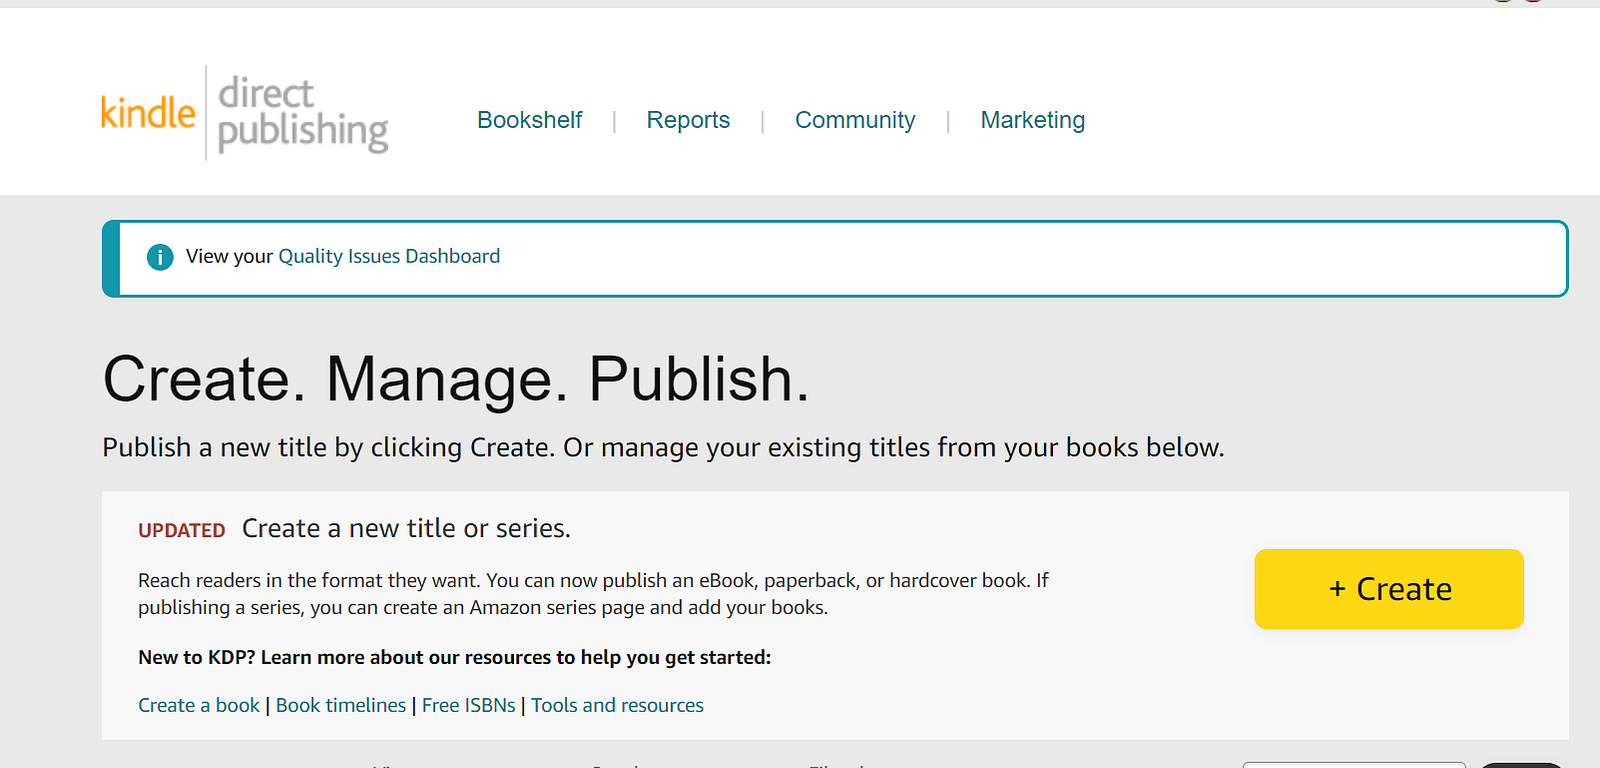Viewport: 1600px width, 768px height.
Task: Click the green circle at top right
Action: pos(1503,1)
